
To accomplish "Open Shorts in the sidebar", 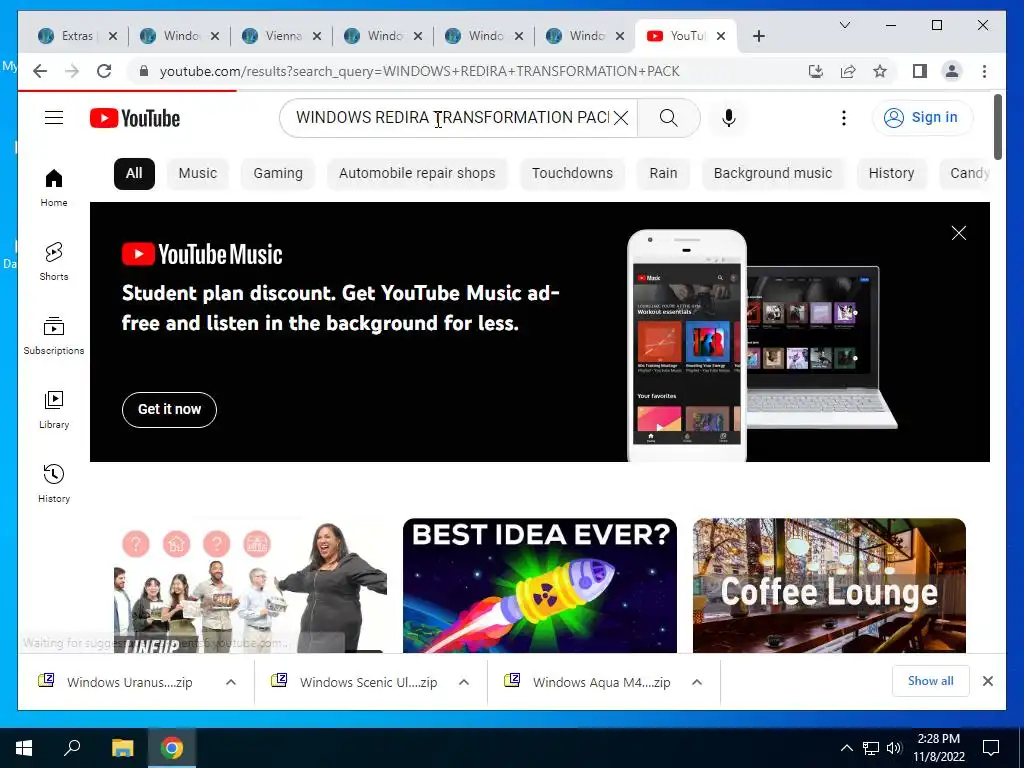I will pos(54,261).
